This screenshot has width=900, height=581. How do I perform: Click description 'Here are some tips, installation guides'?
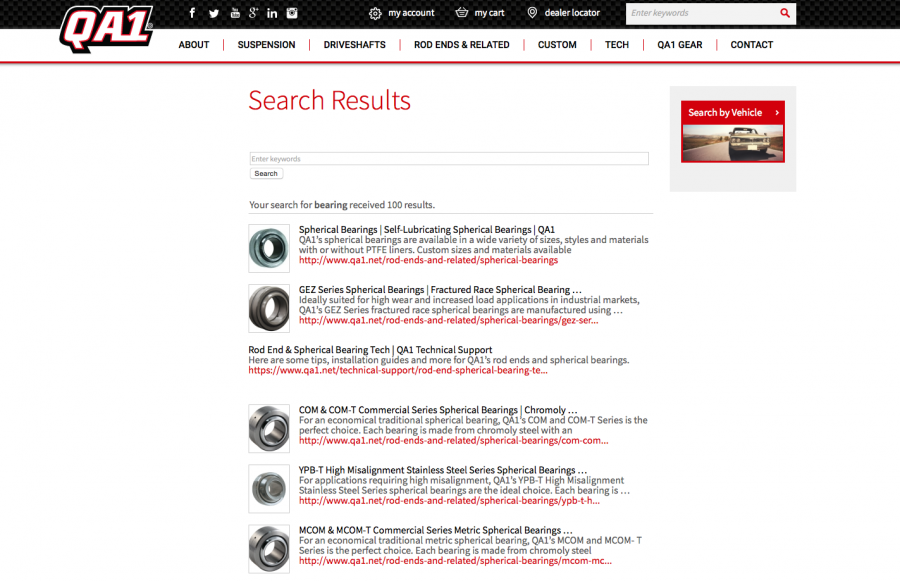click(x=439, y=360)
